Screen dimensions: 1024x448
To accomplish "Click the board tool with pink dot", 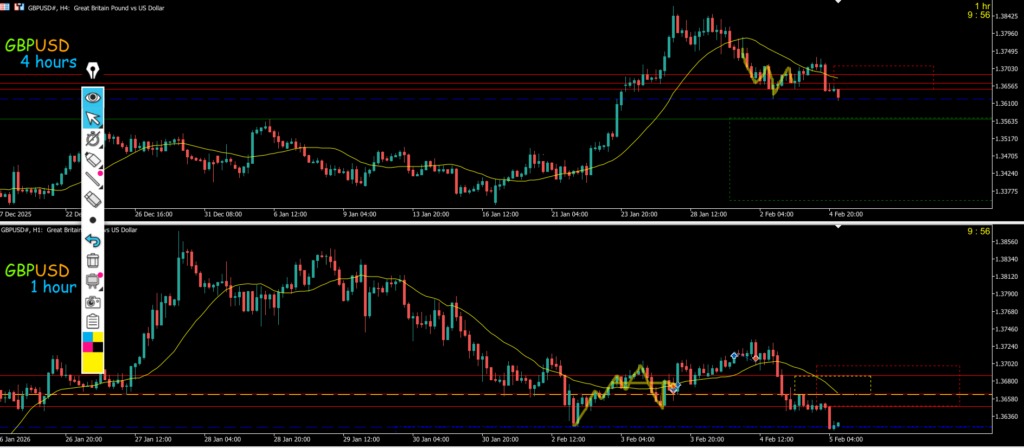I will coord(93,280).
